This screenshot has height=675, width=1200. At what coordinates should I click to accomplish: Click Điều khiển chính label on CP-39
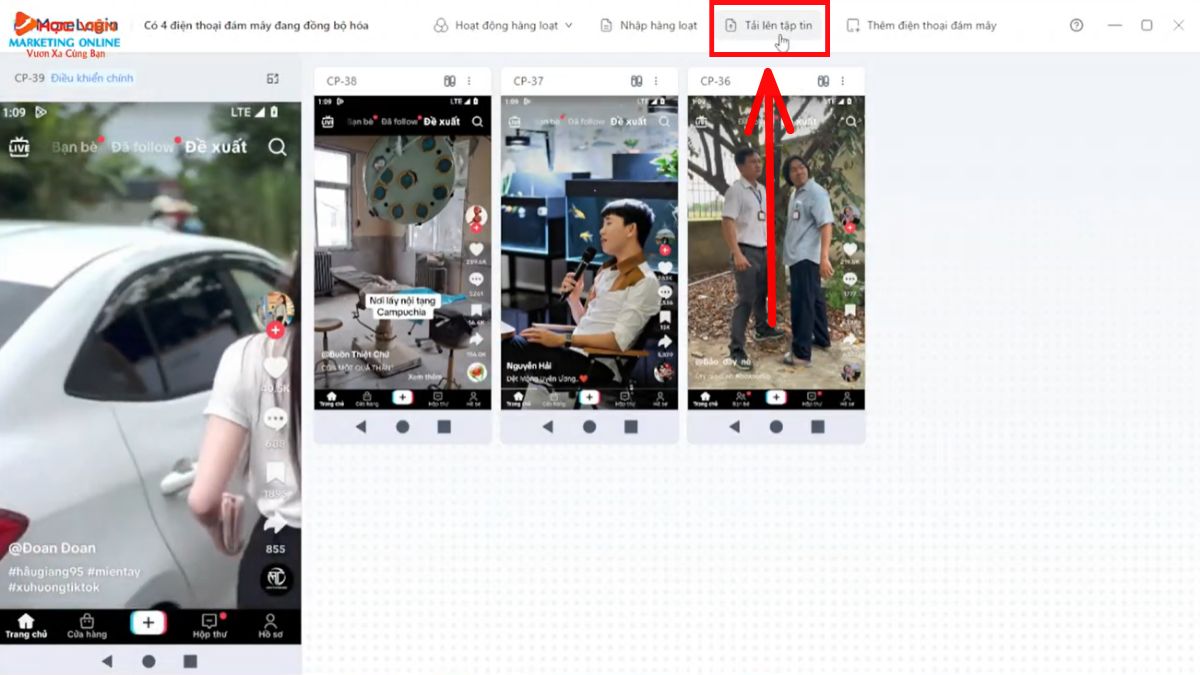[92, 78]
